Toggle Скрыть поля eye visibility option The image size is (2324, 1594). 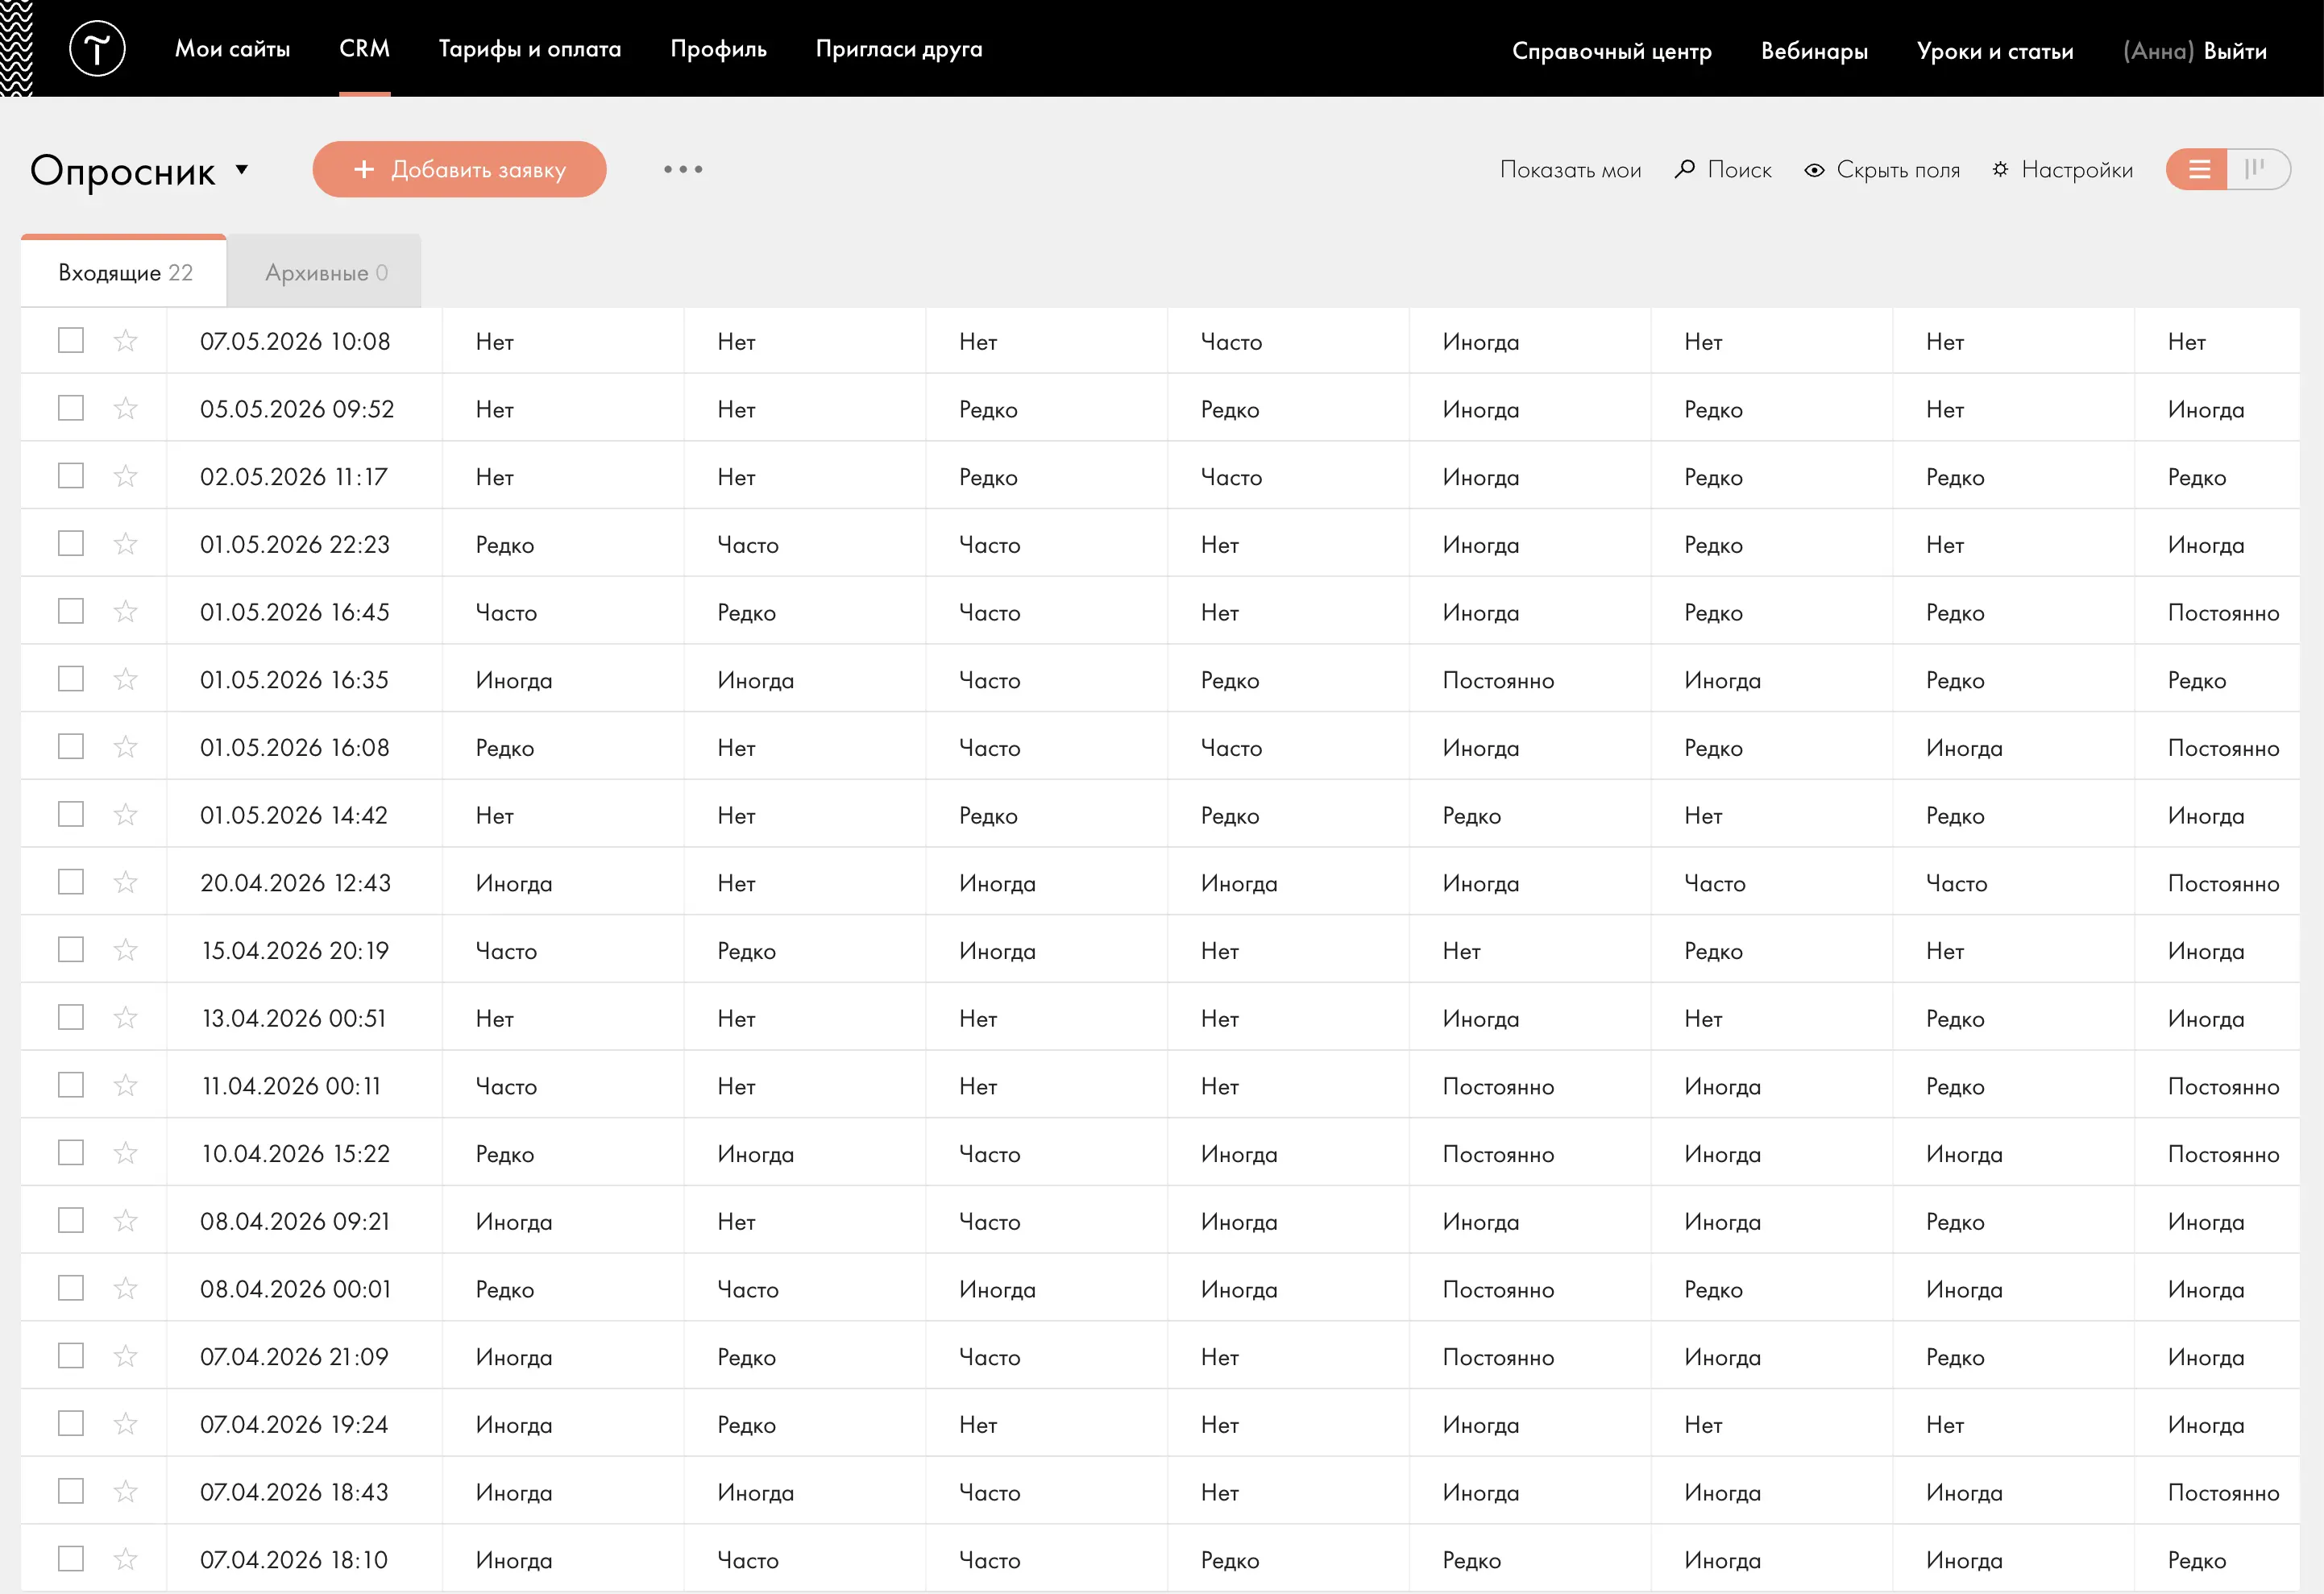pos(1814,170)
